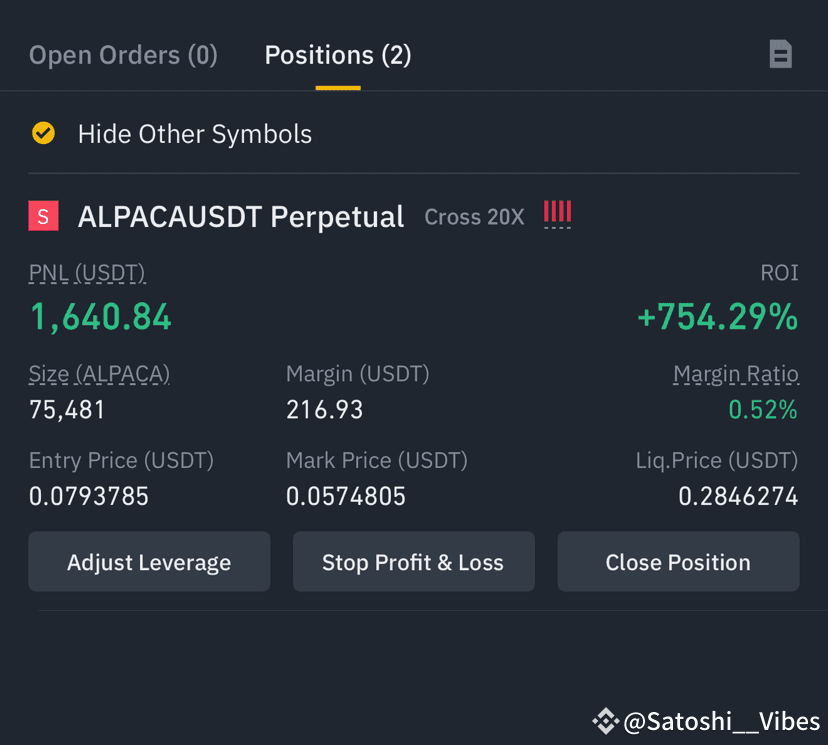Select the Positions (2) tab

coord(338,55)
